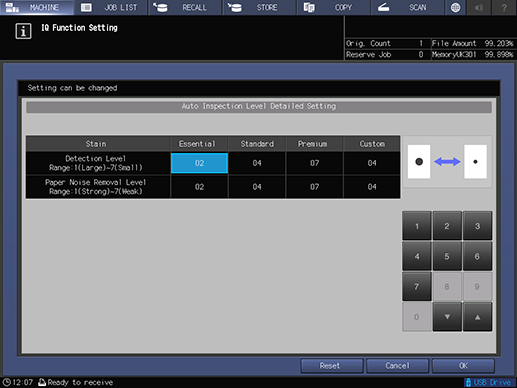
Task: Open the MACHINE tab
Action: pyautogui.click(x=37, y=7)
